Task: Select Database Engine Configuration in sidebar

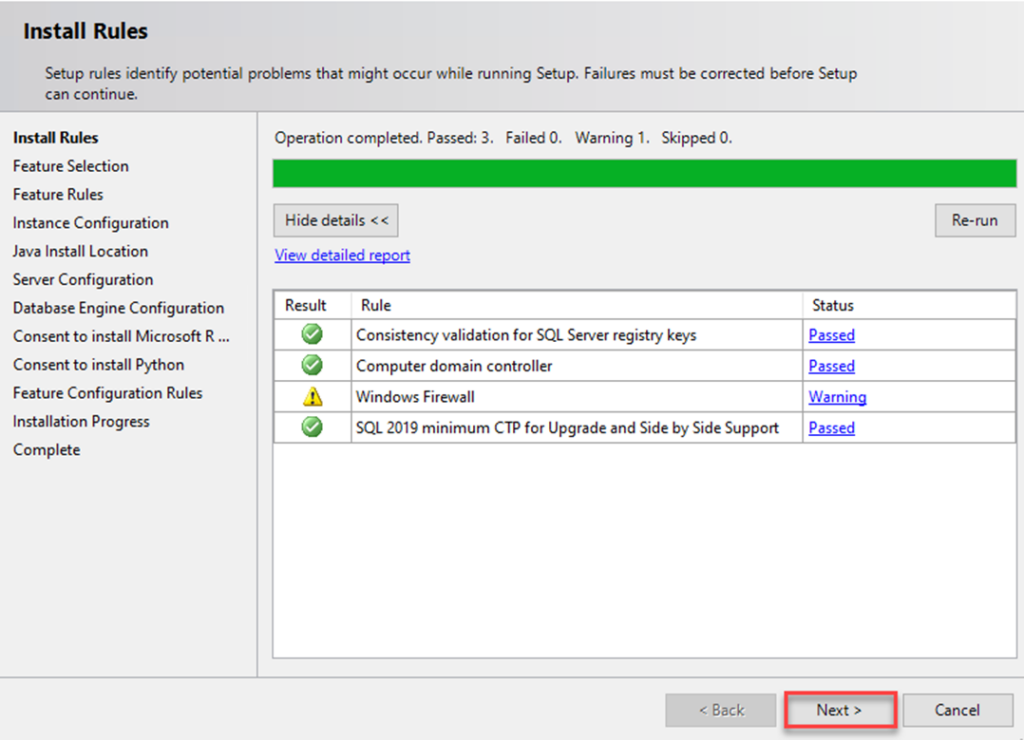Action: coord(118,308)
